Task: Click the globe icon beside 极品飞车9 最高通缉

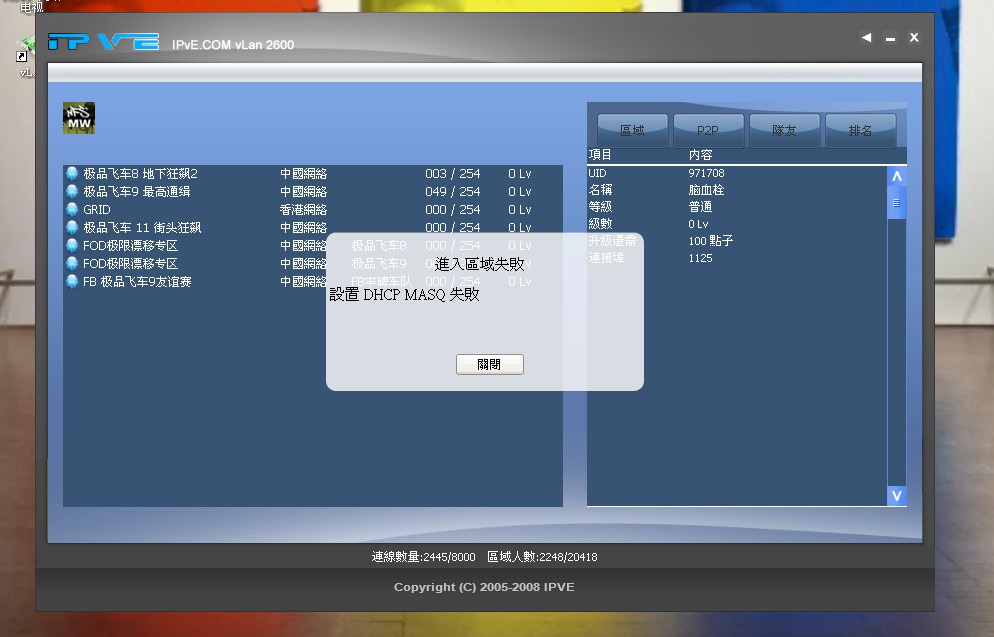Action: pos(72,190)
